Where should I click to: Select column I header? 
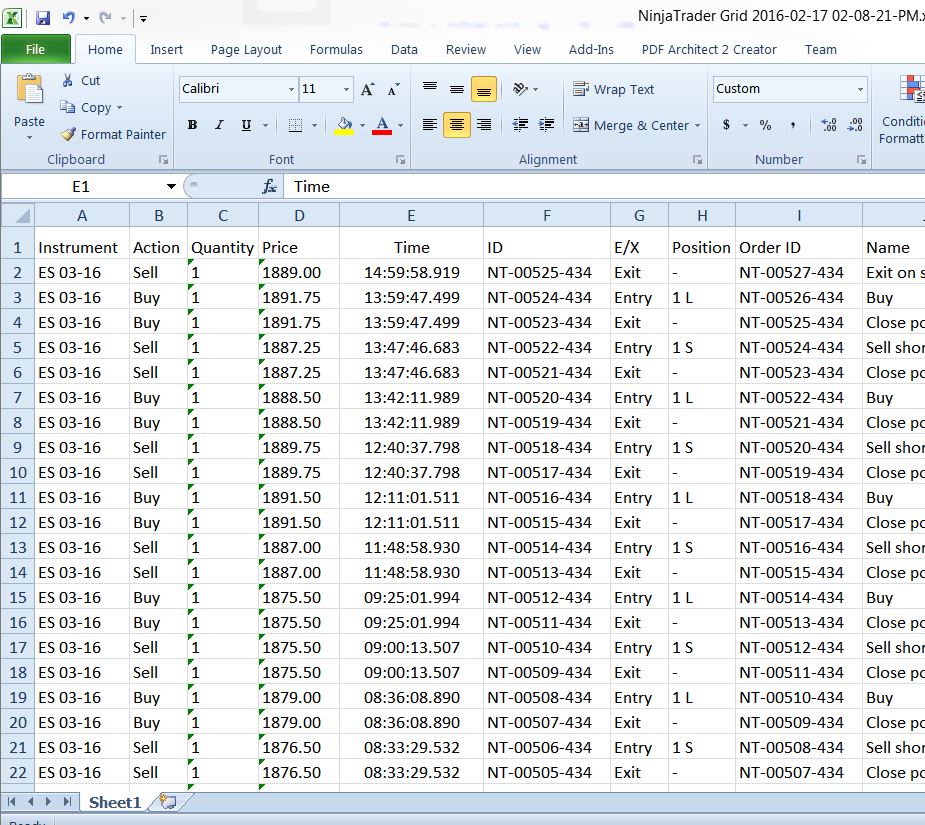click(799, 216)
